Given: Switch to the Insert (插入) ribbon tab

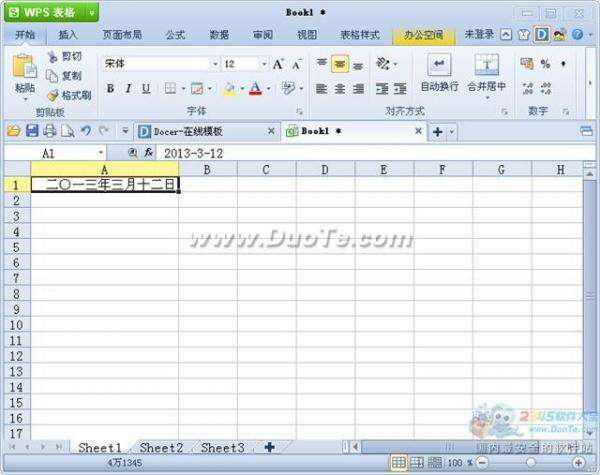Looking at the screenshot, I should click(x=68, y=35).
